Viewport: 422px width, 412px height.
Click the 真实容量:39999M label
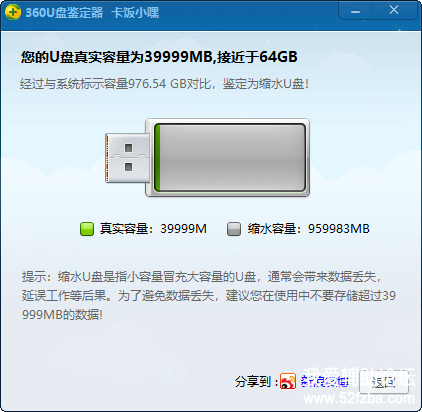(x=153, y=229)
